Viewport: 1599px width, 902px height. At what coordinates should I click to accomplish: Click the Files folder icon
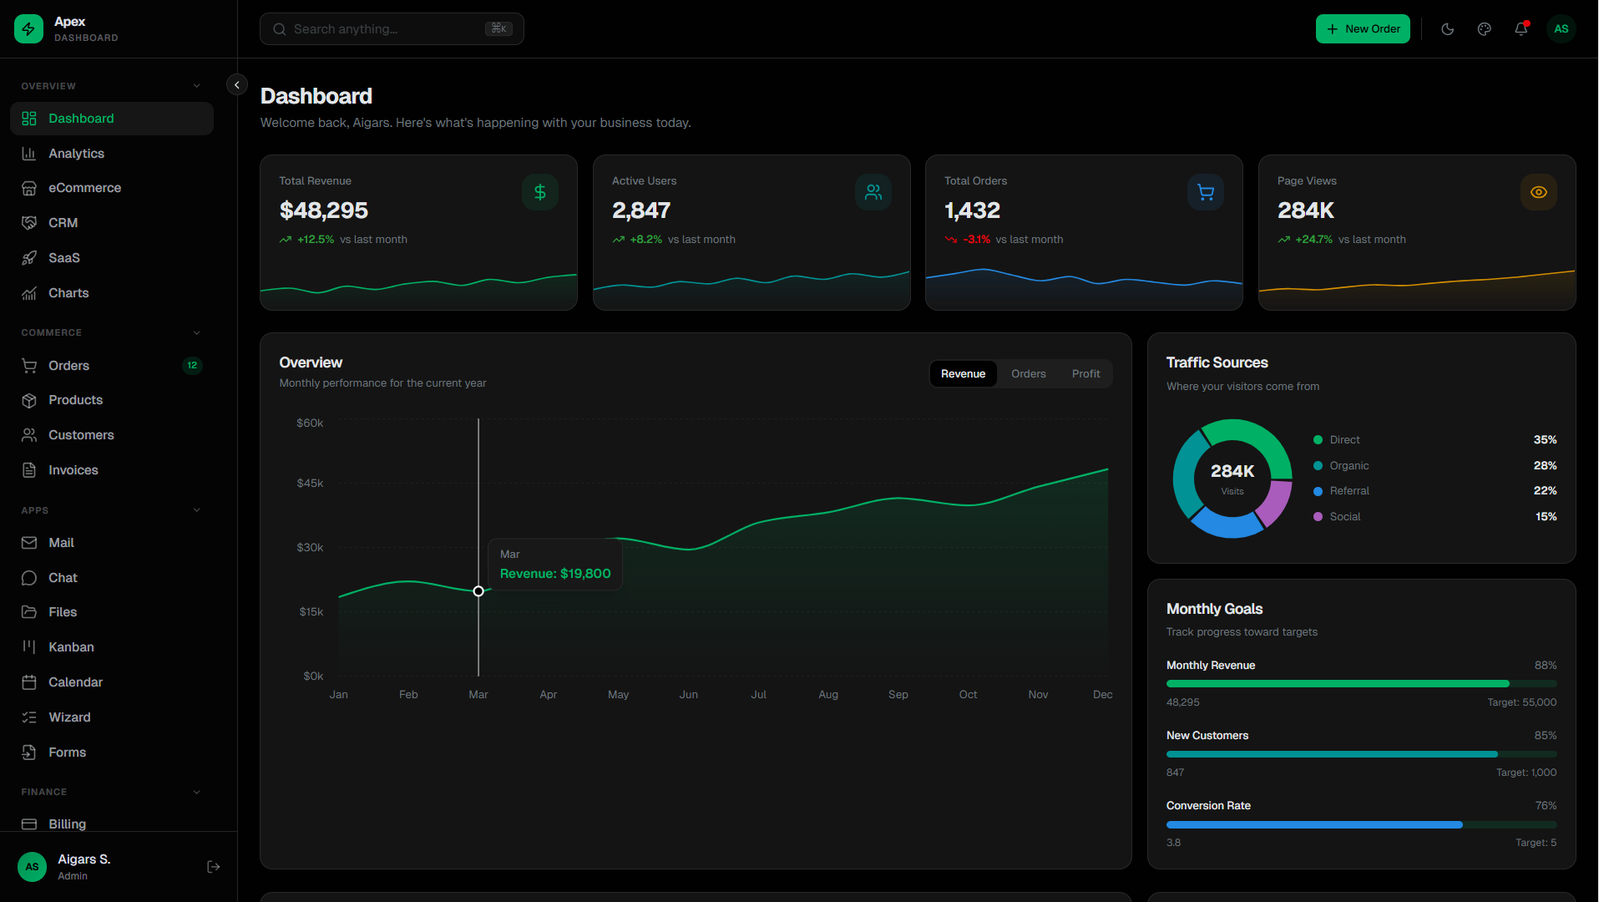29,612
